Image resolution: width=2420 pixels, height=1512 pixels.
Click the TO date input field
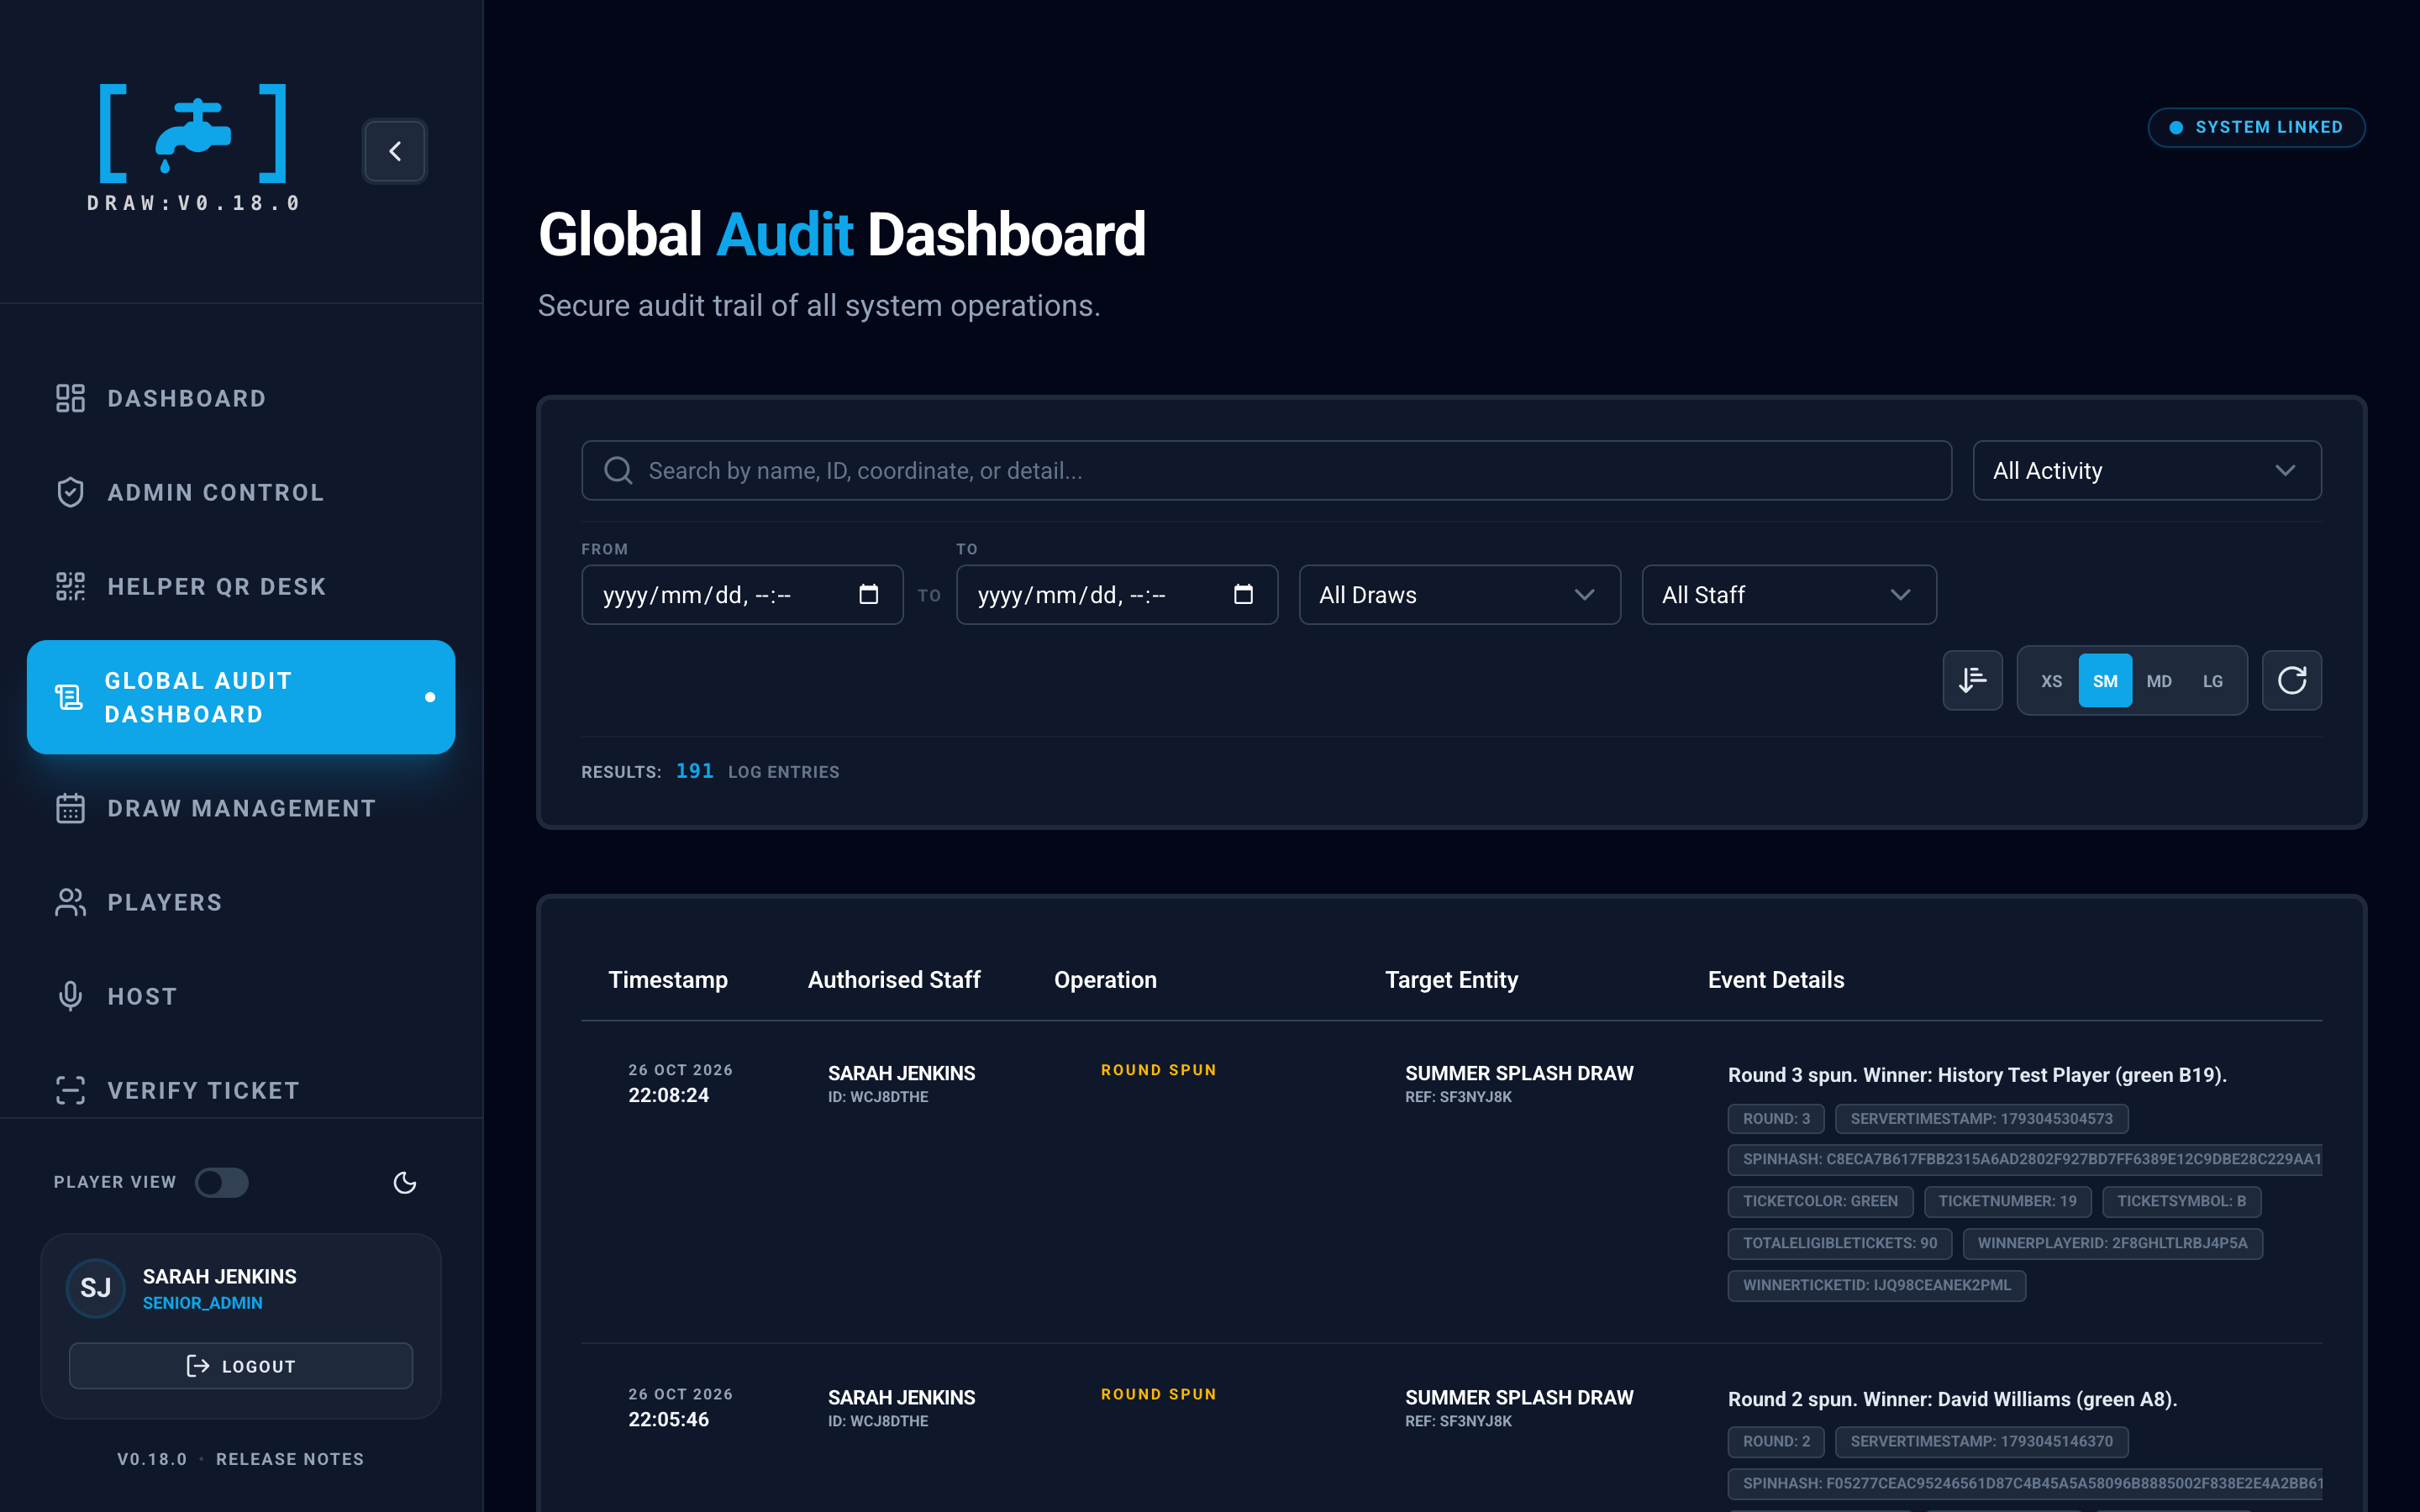point(1117,594)
